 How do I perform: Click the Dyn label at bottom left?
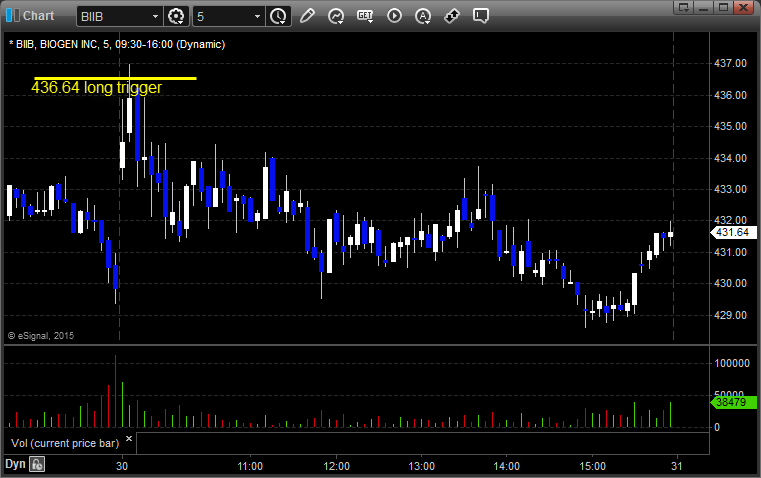pos(15,464)
